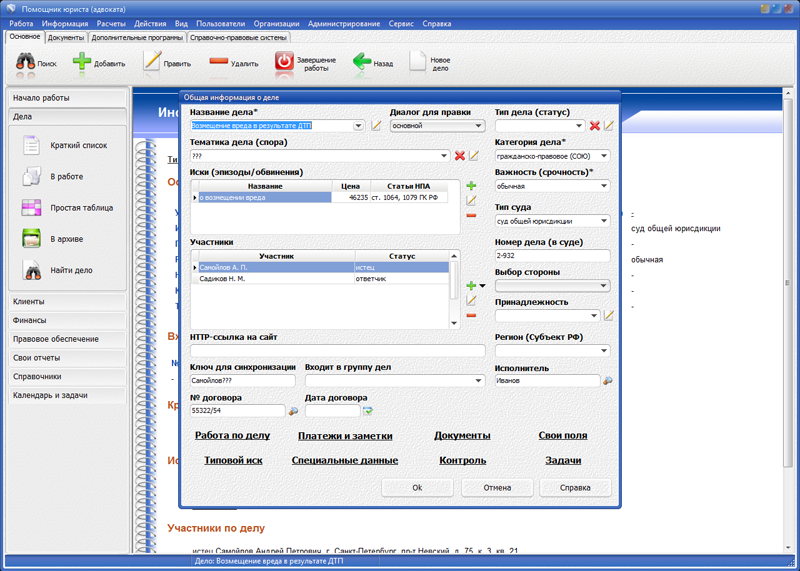The image size is (800, 571).
Task: Switch to the Справочно-правовые системы tab
Action: pos(238,37)
